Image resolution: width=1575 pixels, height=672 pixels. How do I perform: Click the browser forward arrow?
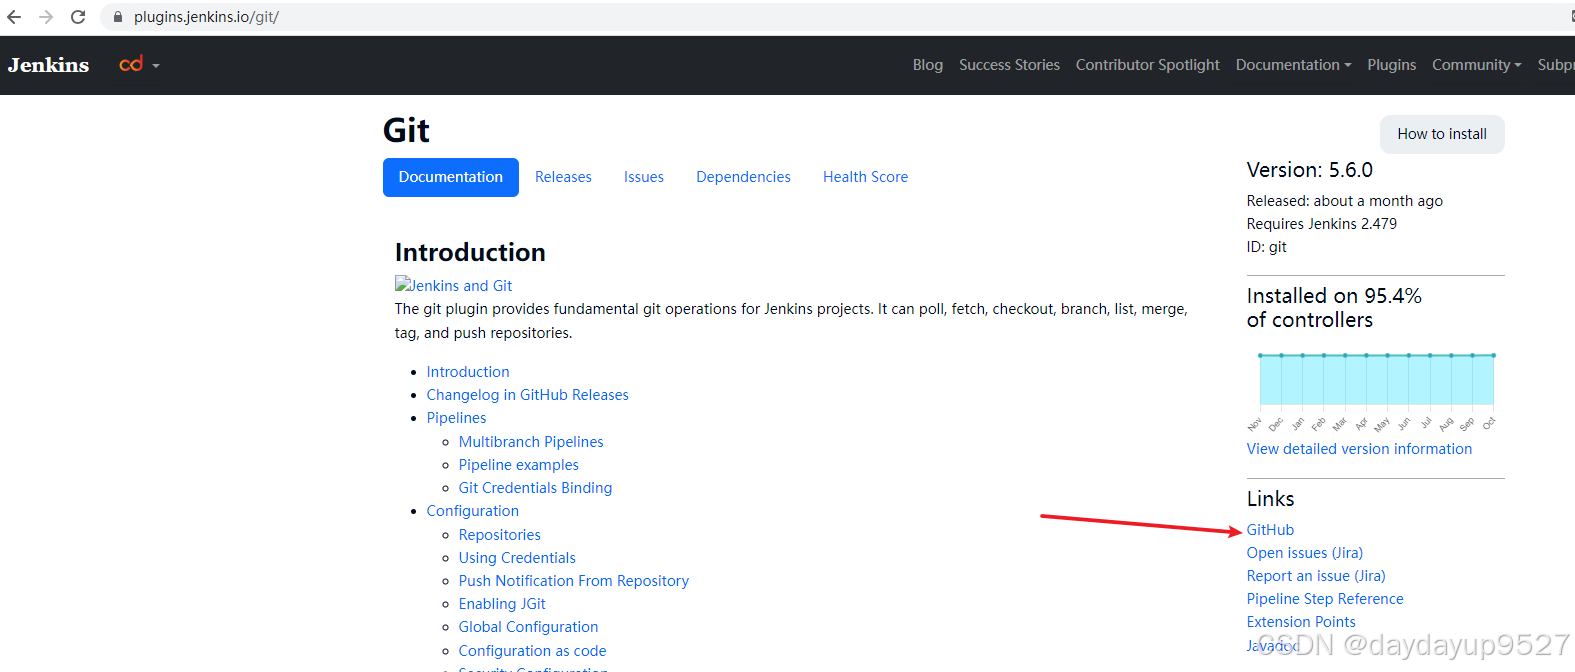(46, 17)
